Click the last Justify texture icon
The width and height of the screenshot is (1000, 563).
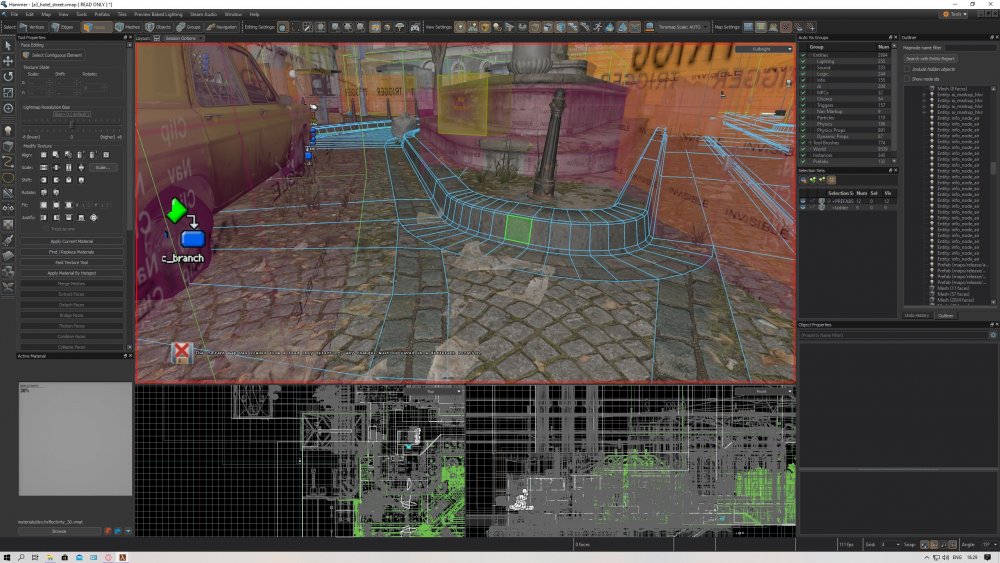click(x=94, y=217)
